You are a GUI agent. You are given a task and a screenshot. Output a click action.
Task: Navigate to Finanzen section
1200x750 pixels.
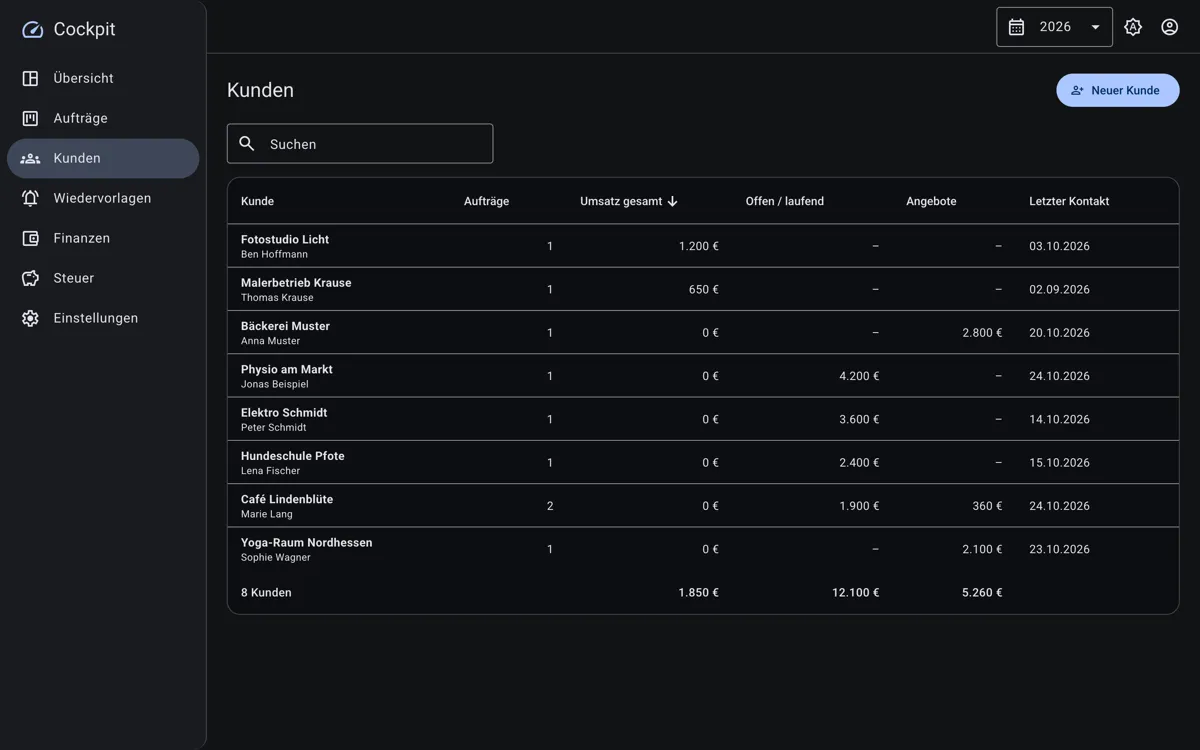(x=103, y=238)
